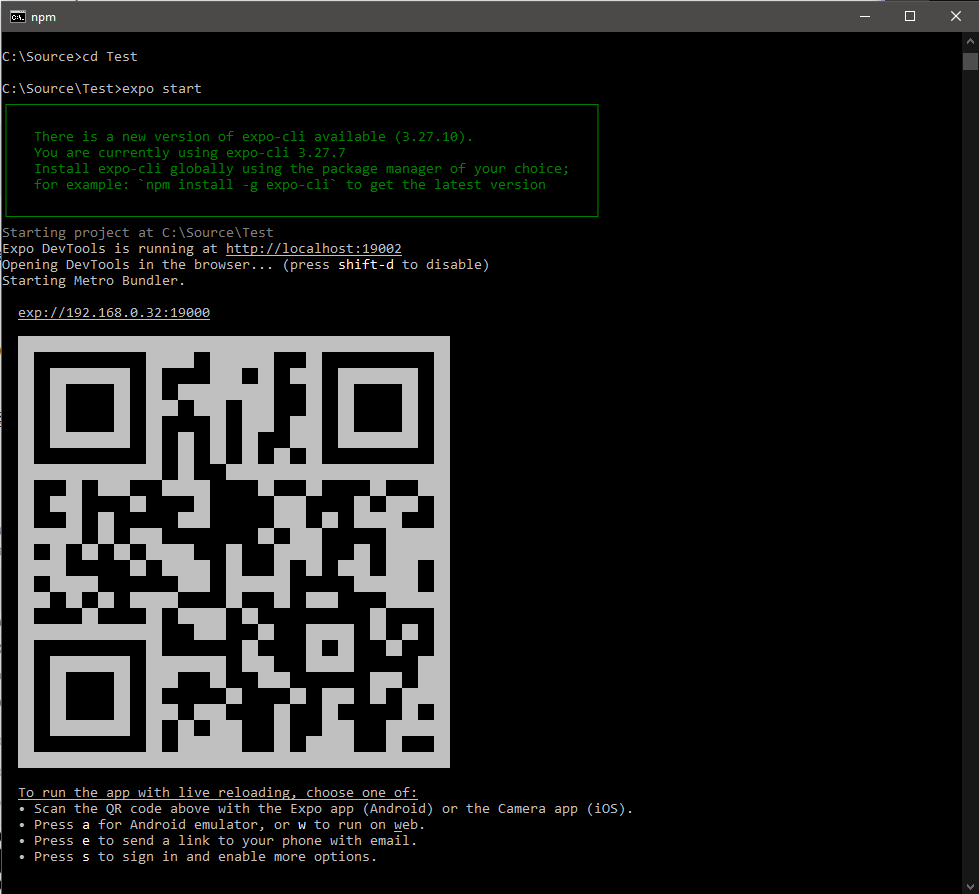Click 'There is a new version of expo-cli' line
Image resolution: width=979 pixels, height=894 pixels.
click(253, 137)
